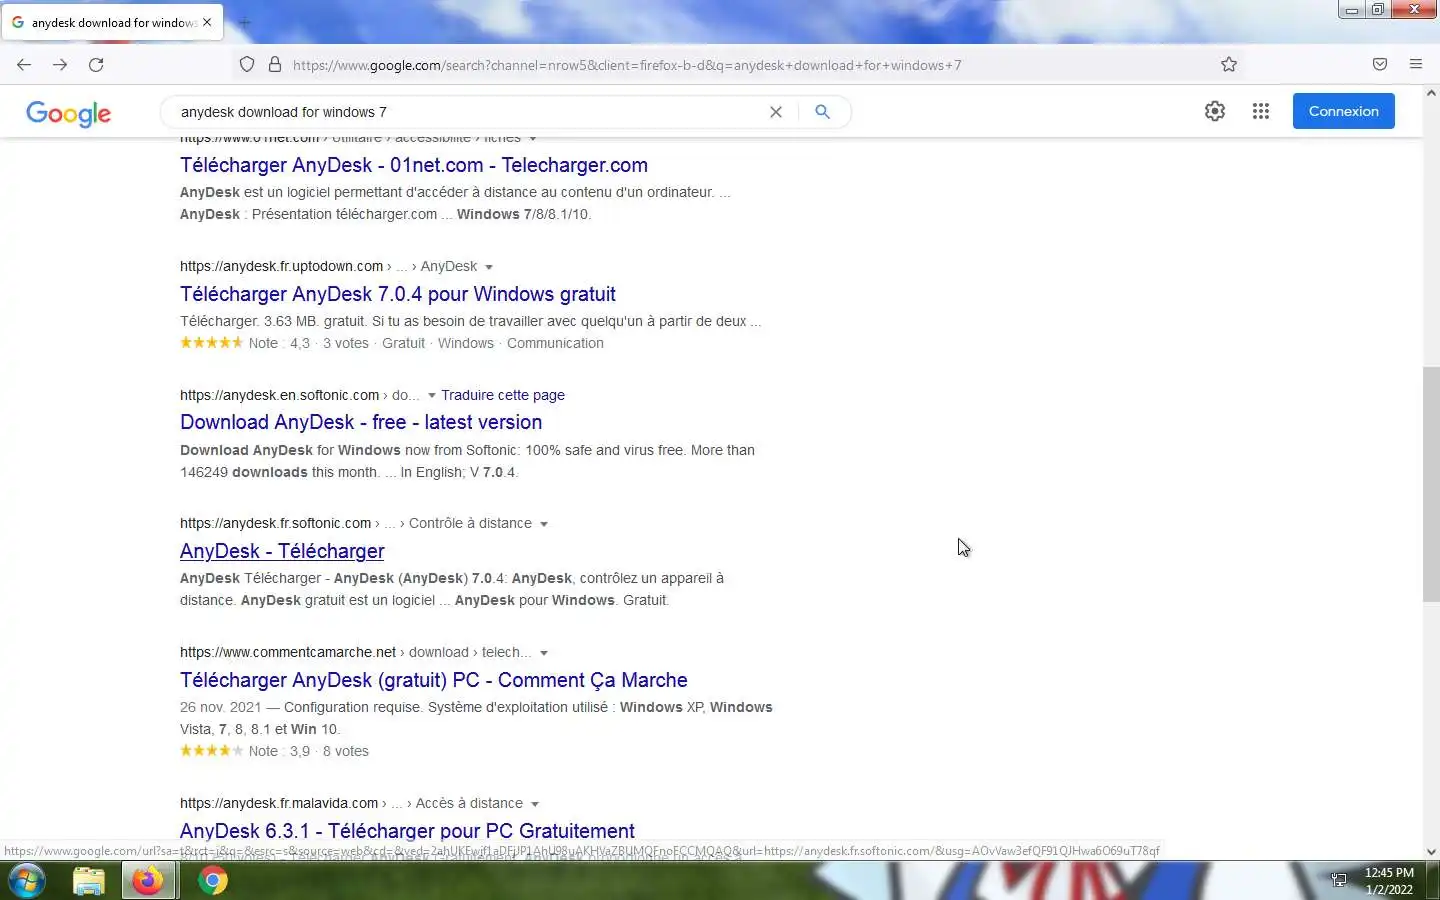This screenshot has height=900, width=1440.
Task: View site security padlock info
Action: coord(275,65)
